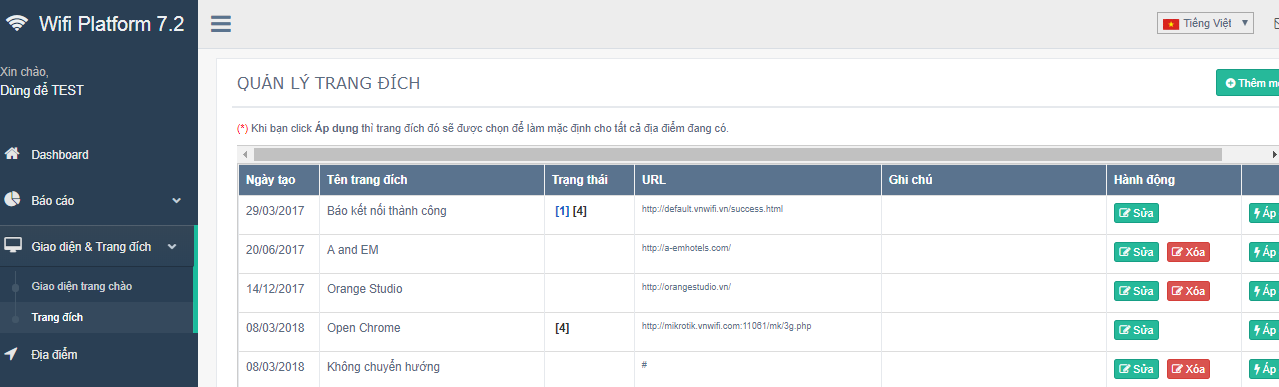Click Áp dụng button in A and EM row

click(x=1264, y=252)
